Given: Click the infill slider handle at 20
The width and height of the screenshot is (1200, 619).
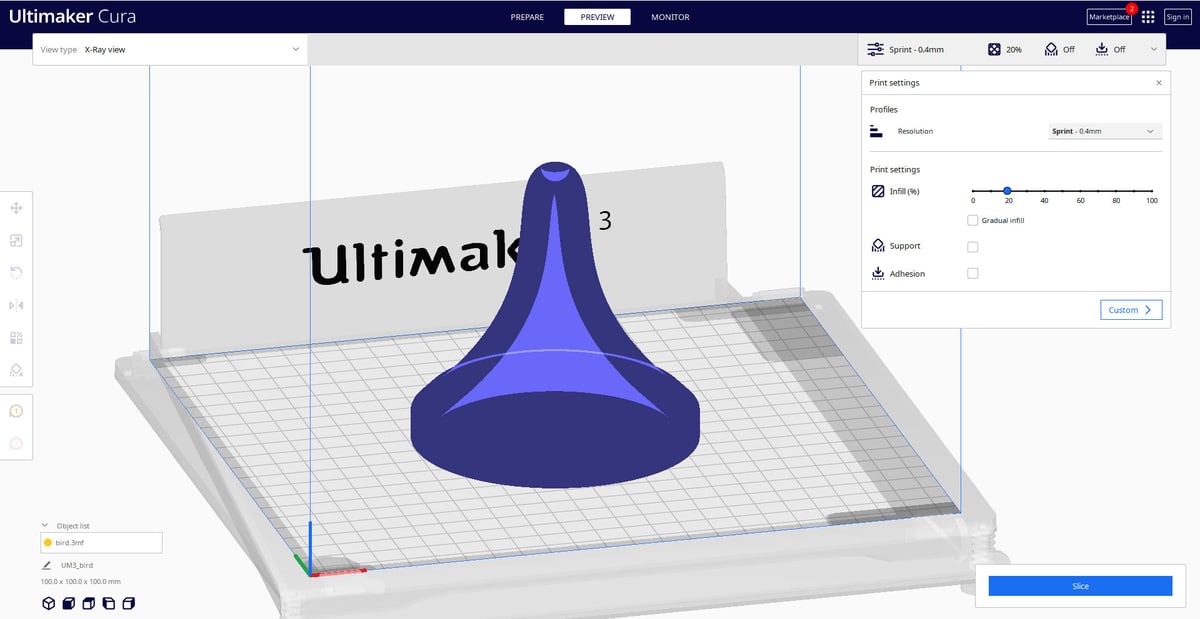Looking at the screenshot, I should (1008, 190).
